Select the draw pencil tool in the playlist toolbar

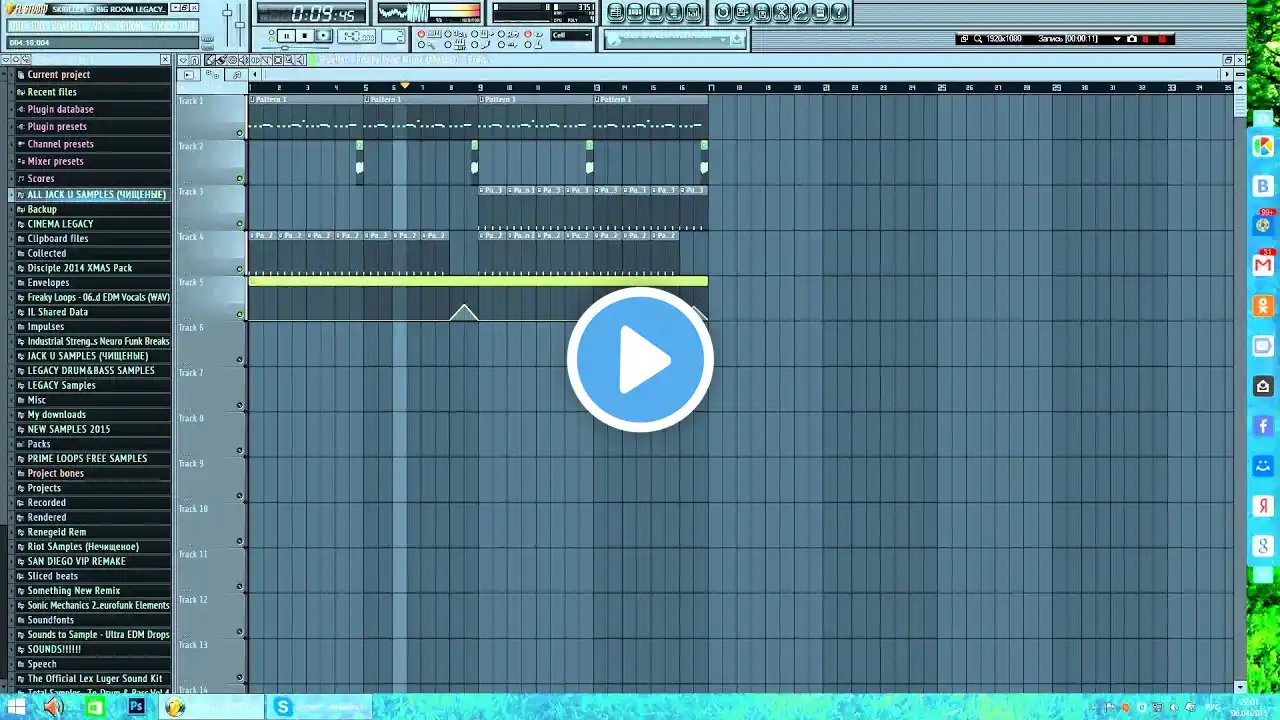click(209, 60)
